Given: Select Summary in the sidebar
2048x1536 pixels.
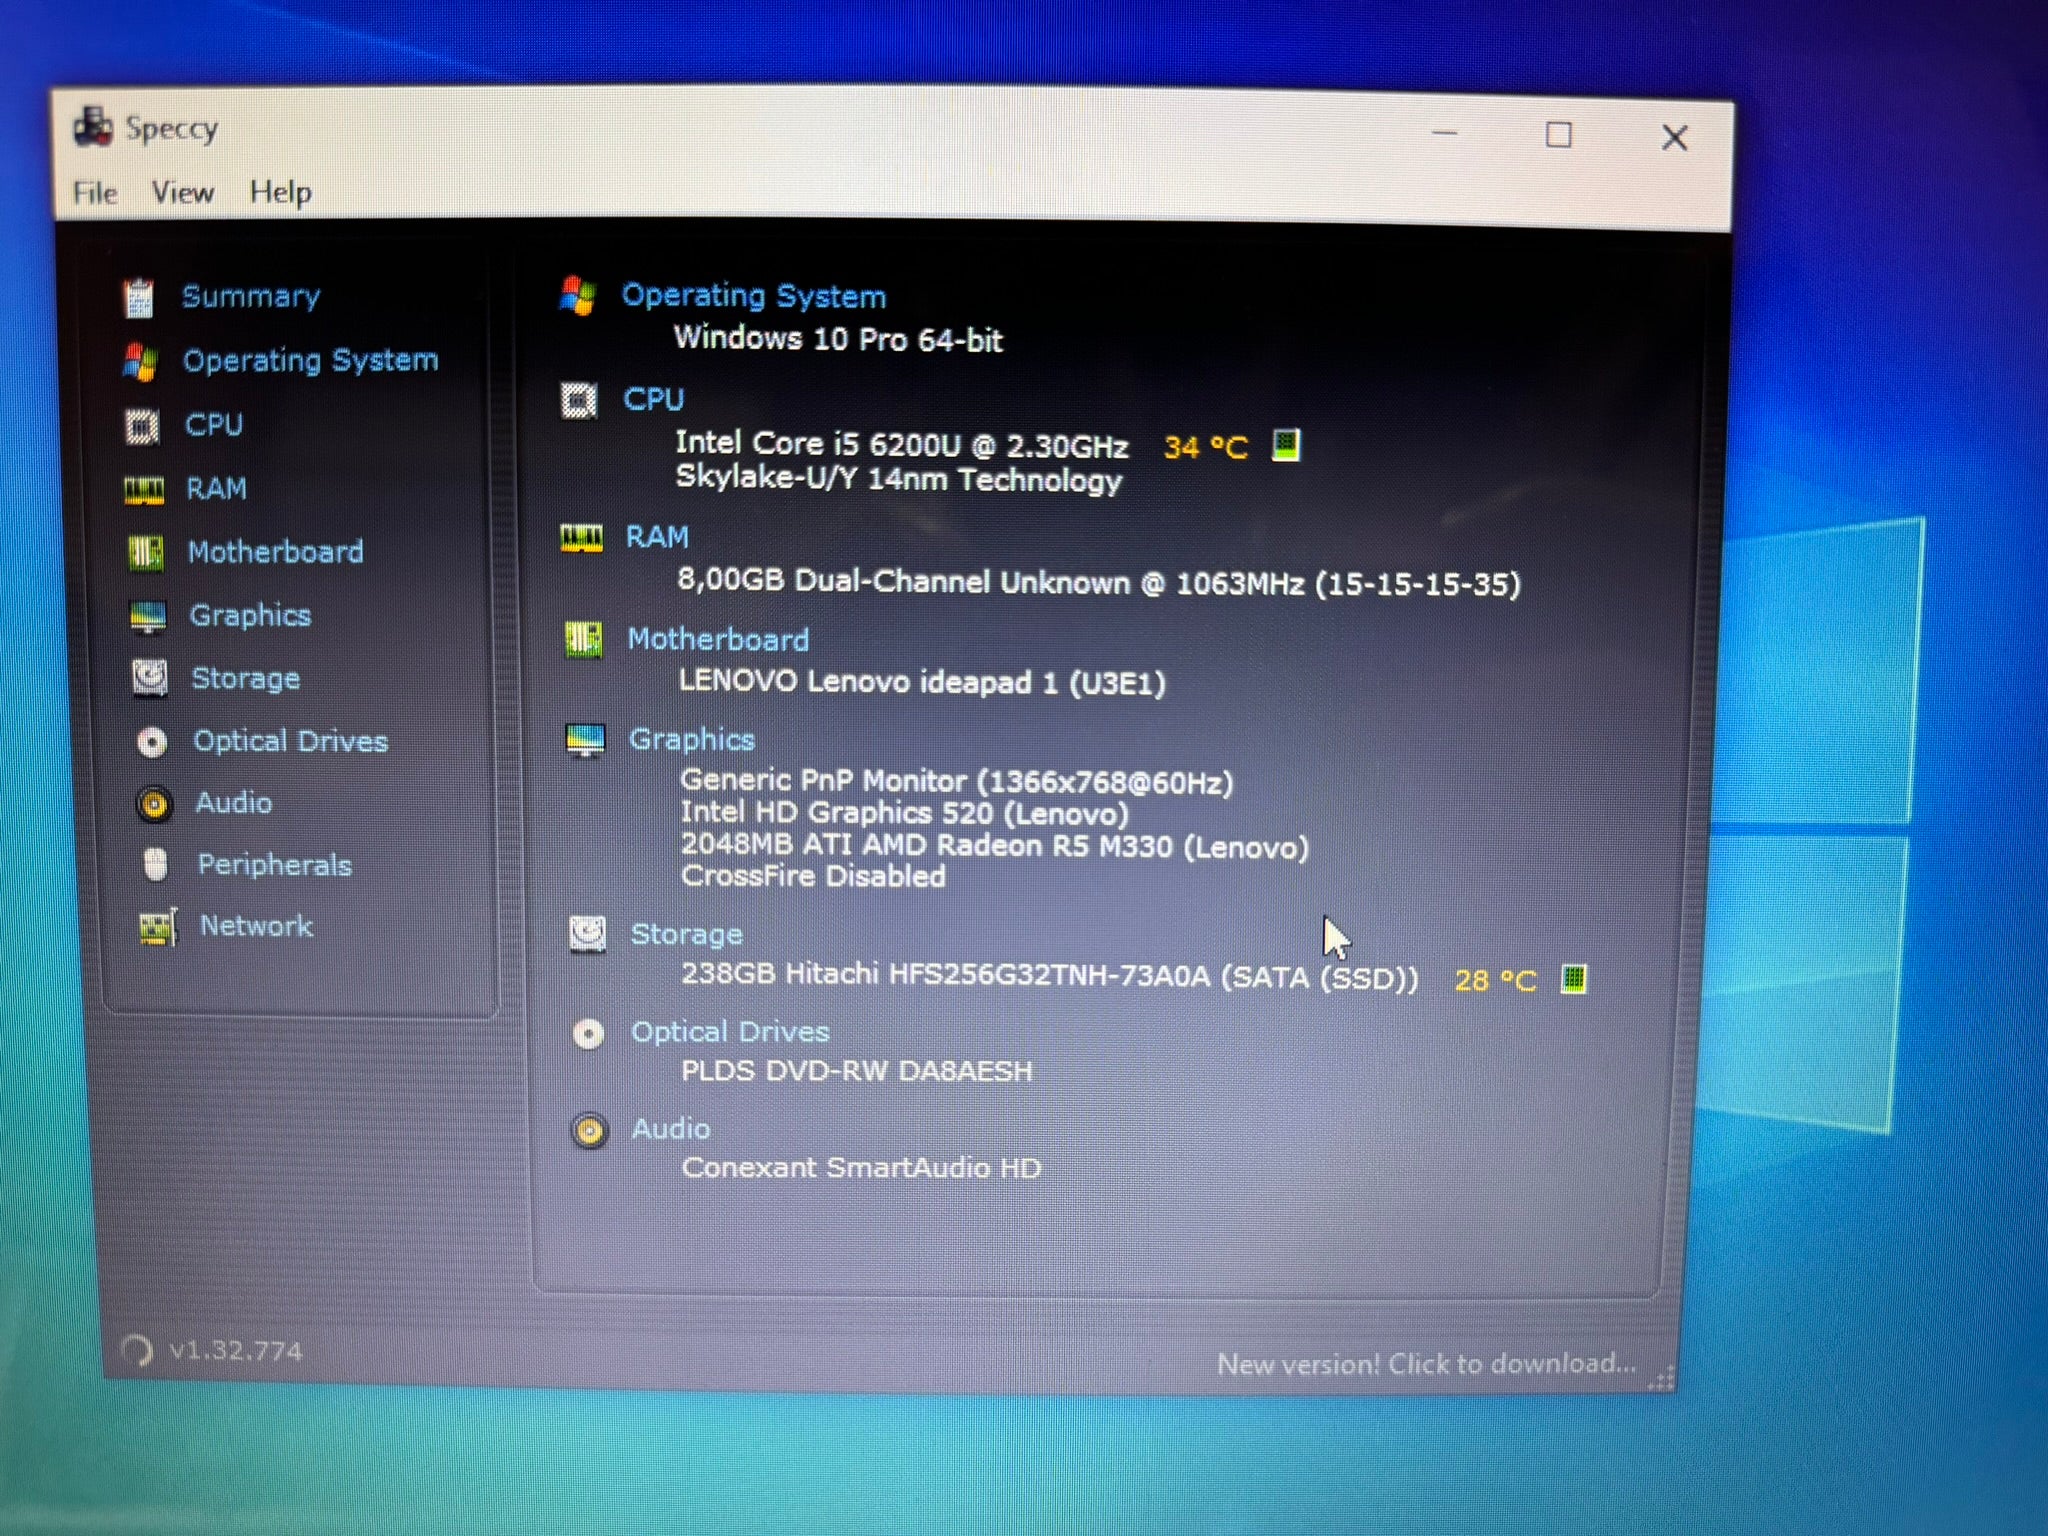Looking at the screenshot, I should coord(251,296).
